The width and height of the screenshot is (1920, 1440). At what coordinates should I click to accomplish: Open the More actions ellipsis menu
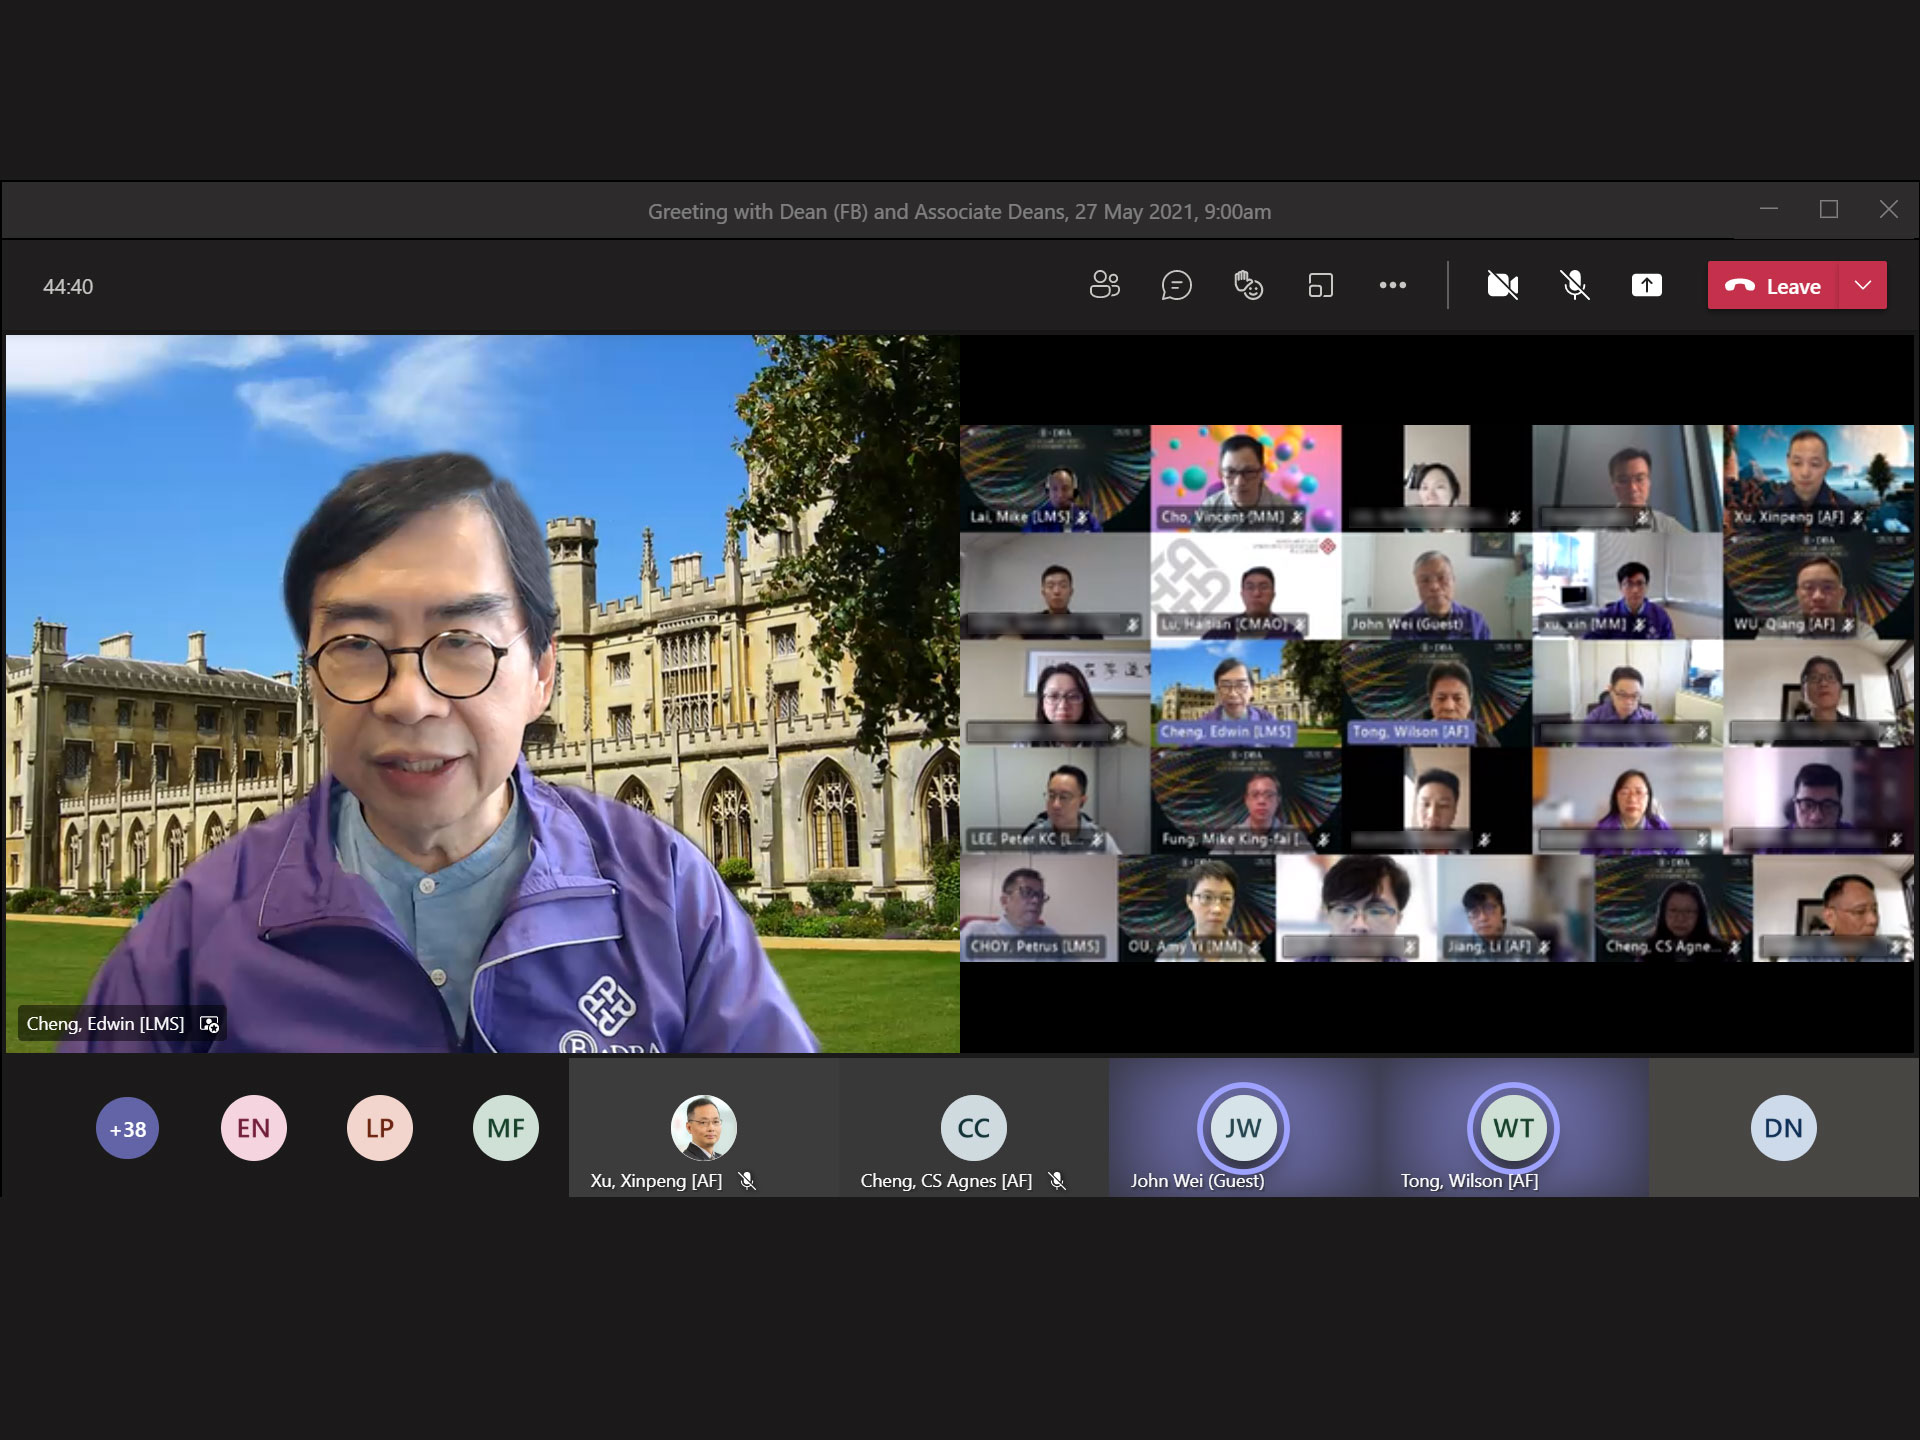click(1392, 286)
